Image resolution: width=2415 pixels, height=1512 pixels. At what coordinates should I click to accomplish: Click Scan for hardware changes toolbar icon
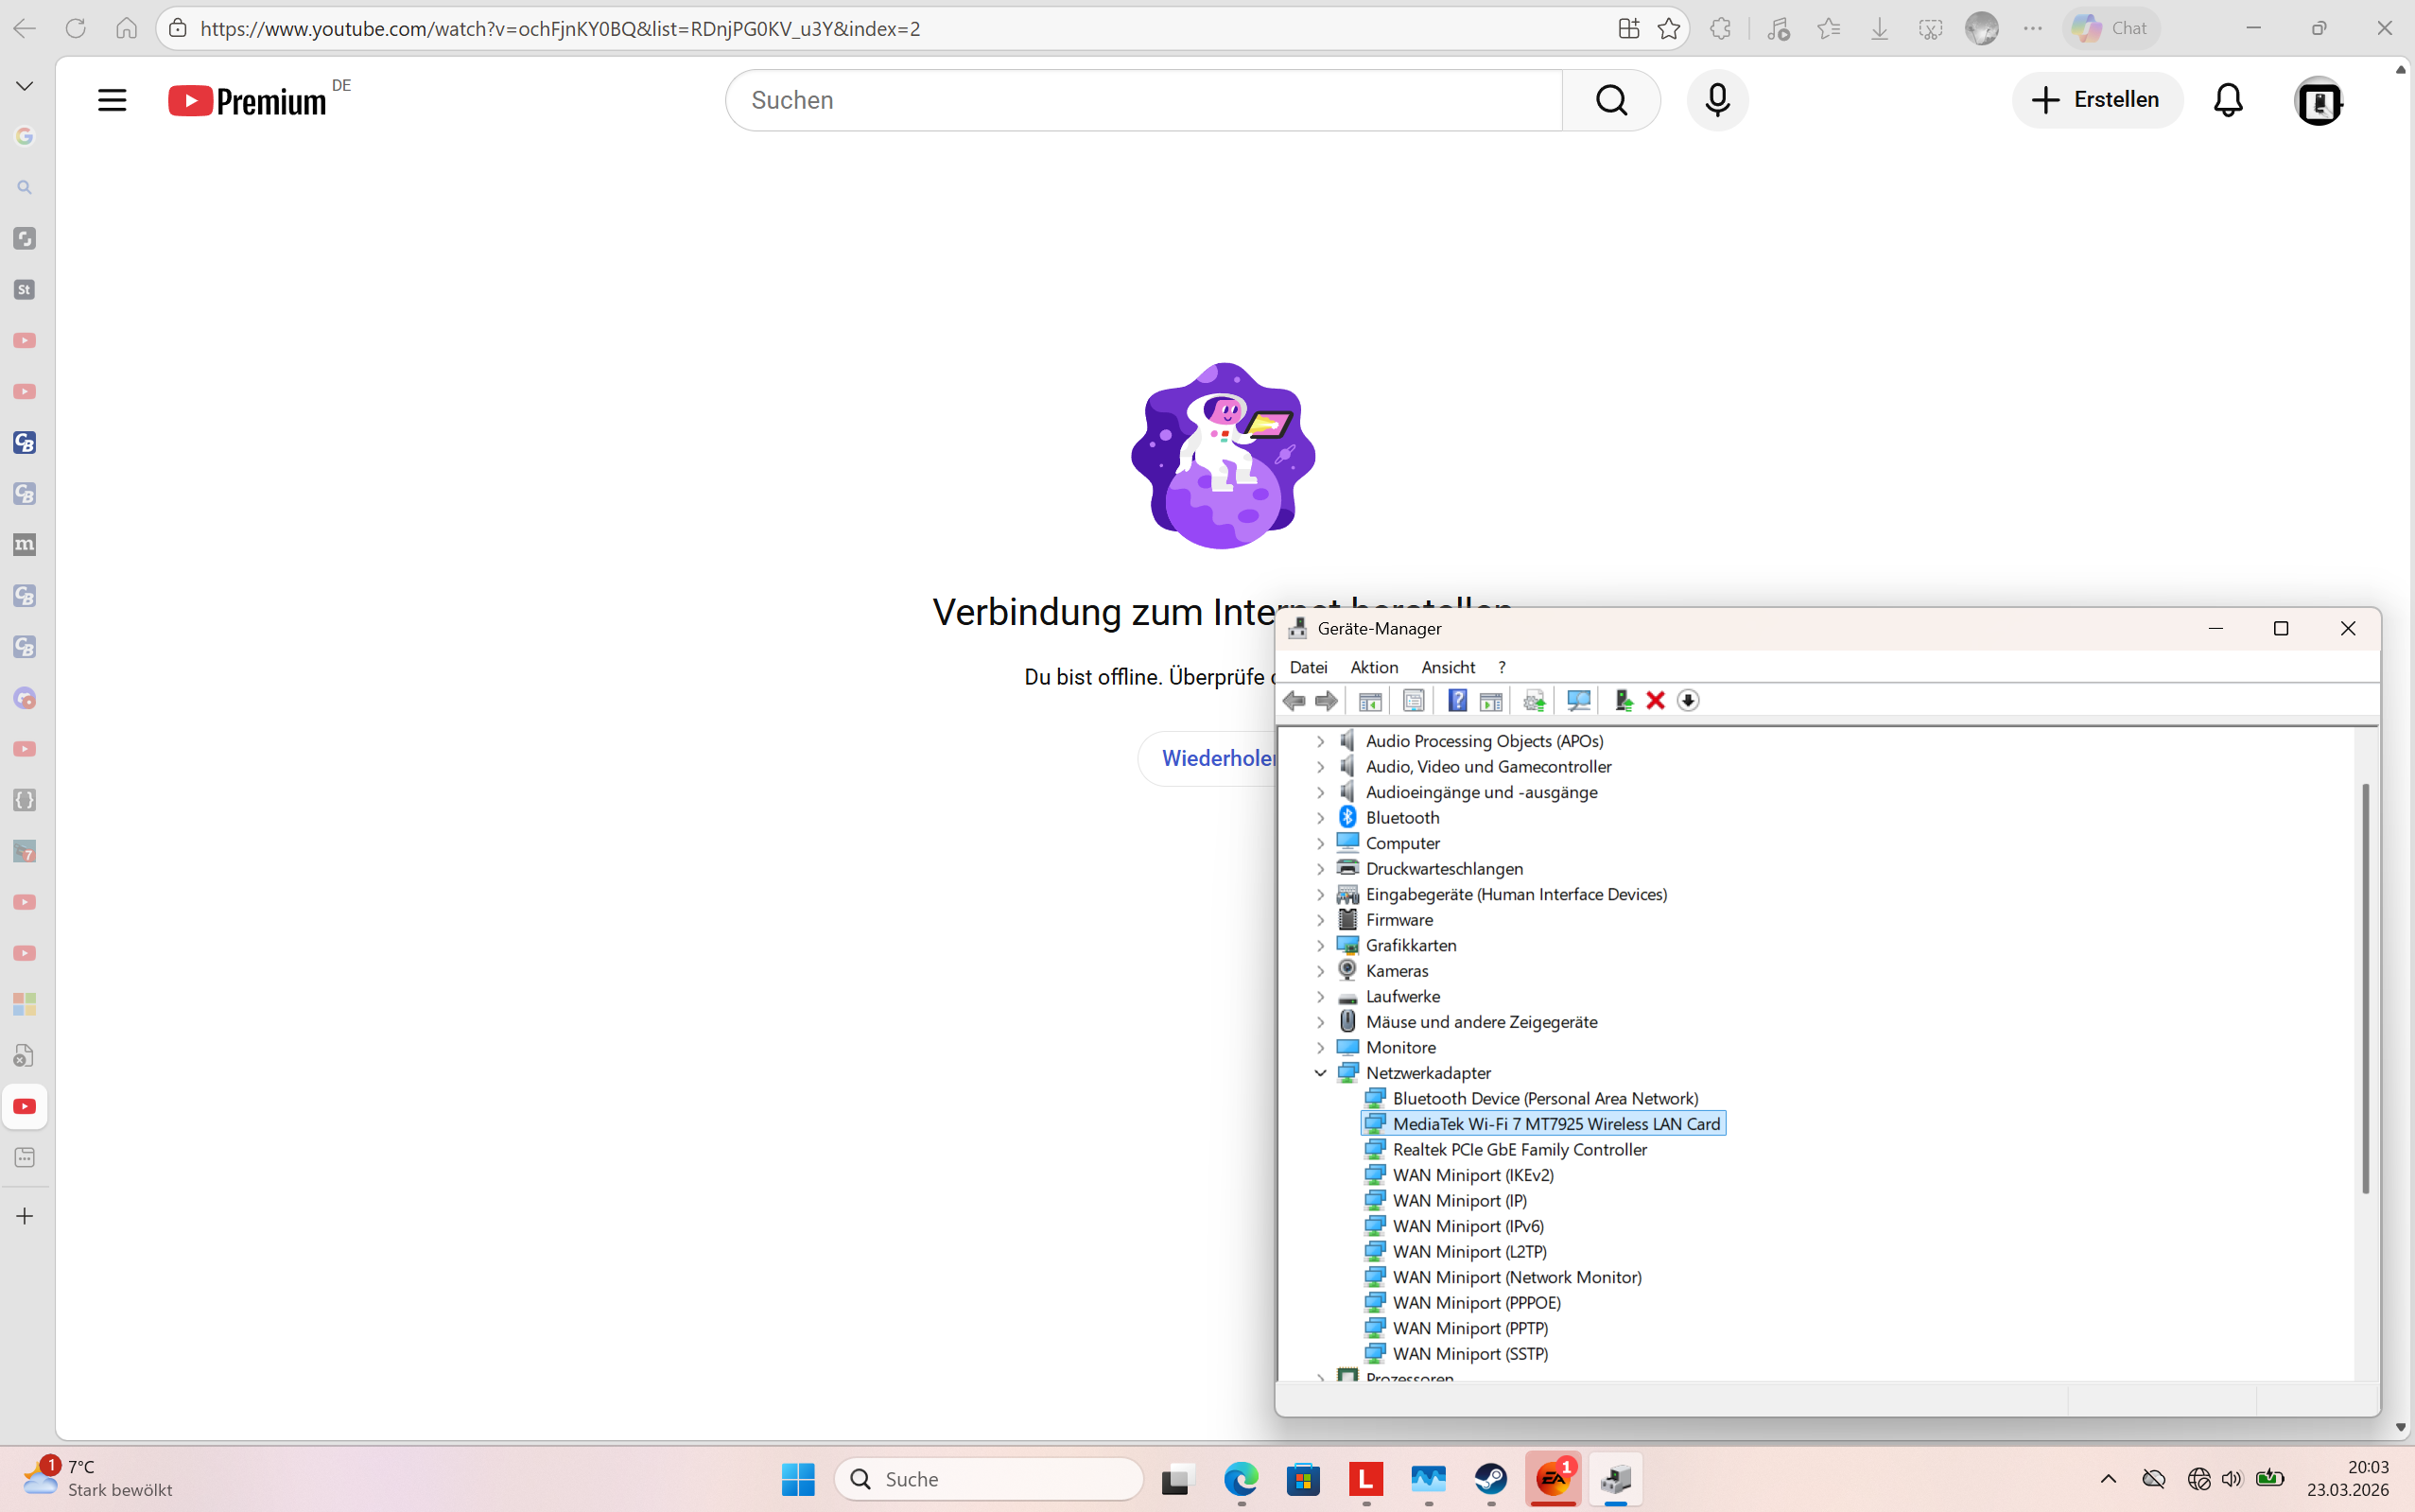(1578, 700)
